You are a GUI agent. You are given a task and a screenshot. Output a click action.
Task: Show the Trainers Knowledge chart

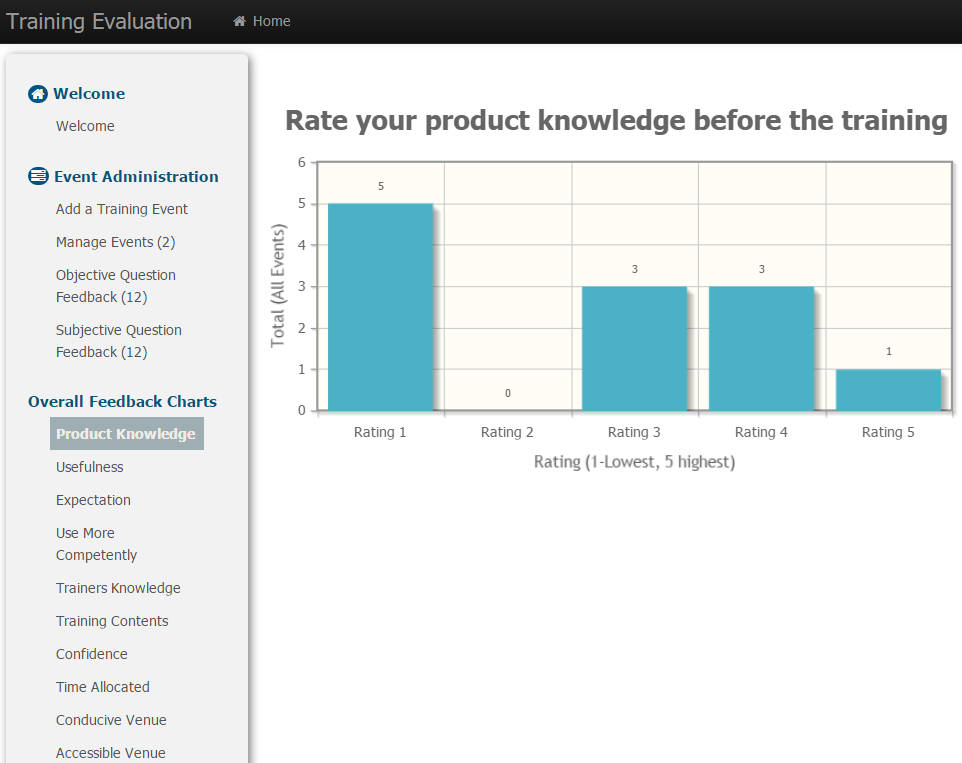[118, 588]
